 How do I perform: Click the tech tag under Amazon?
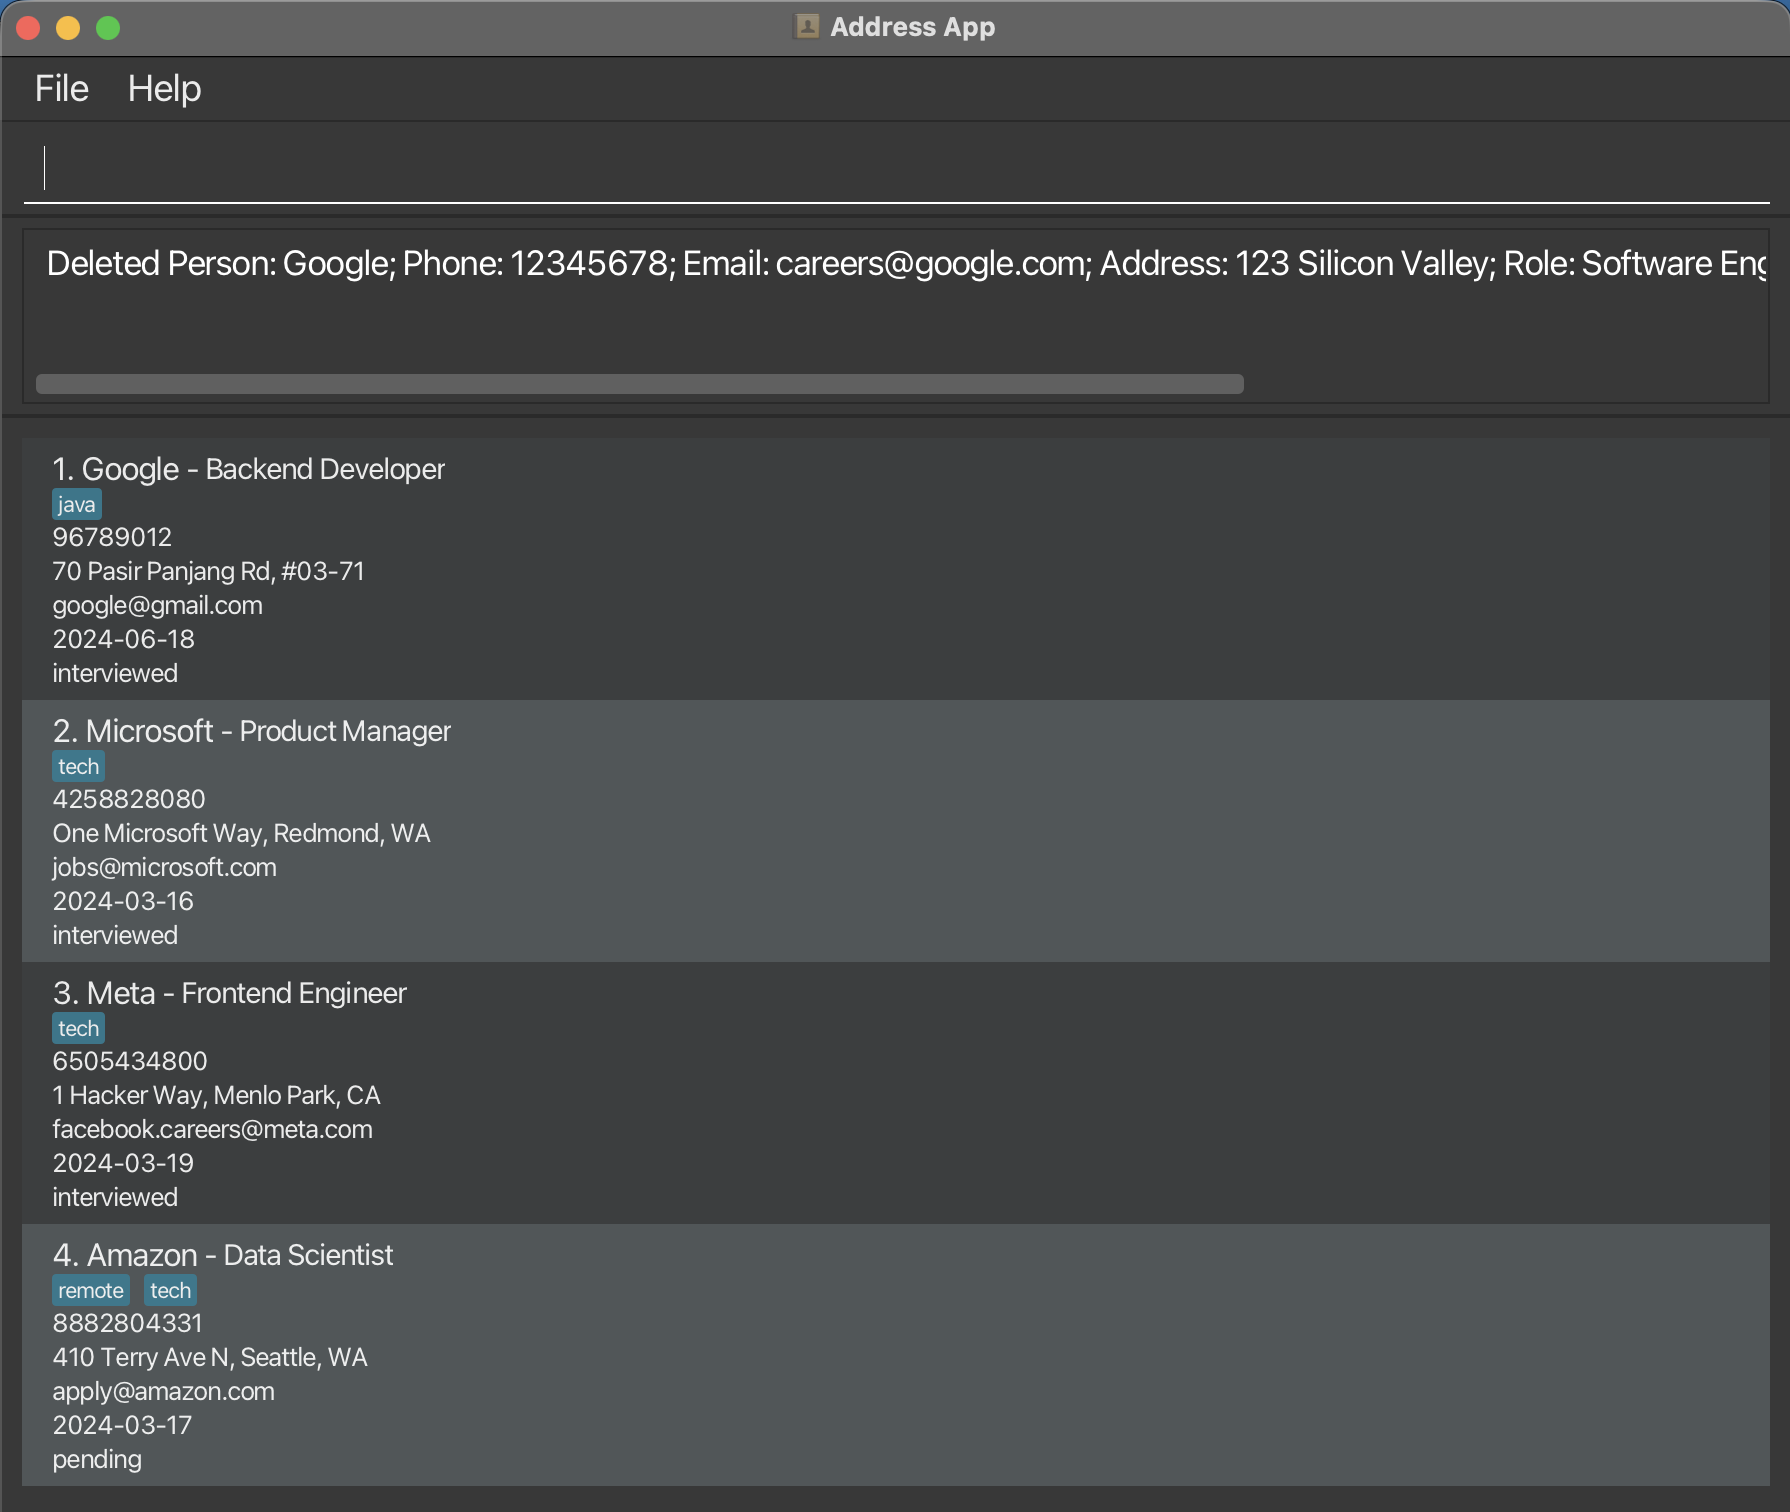pyautogui.click(x=170, y=1291)
